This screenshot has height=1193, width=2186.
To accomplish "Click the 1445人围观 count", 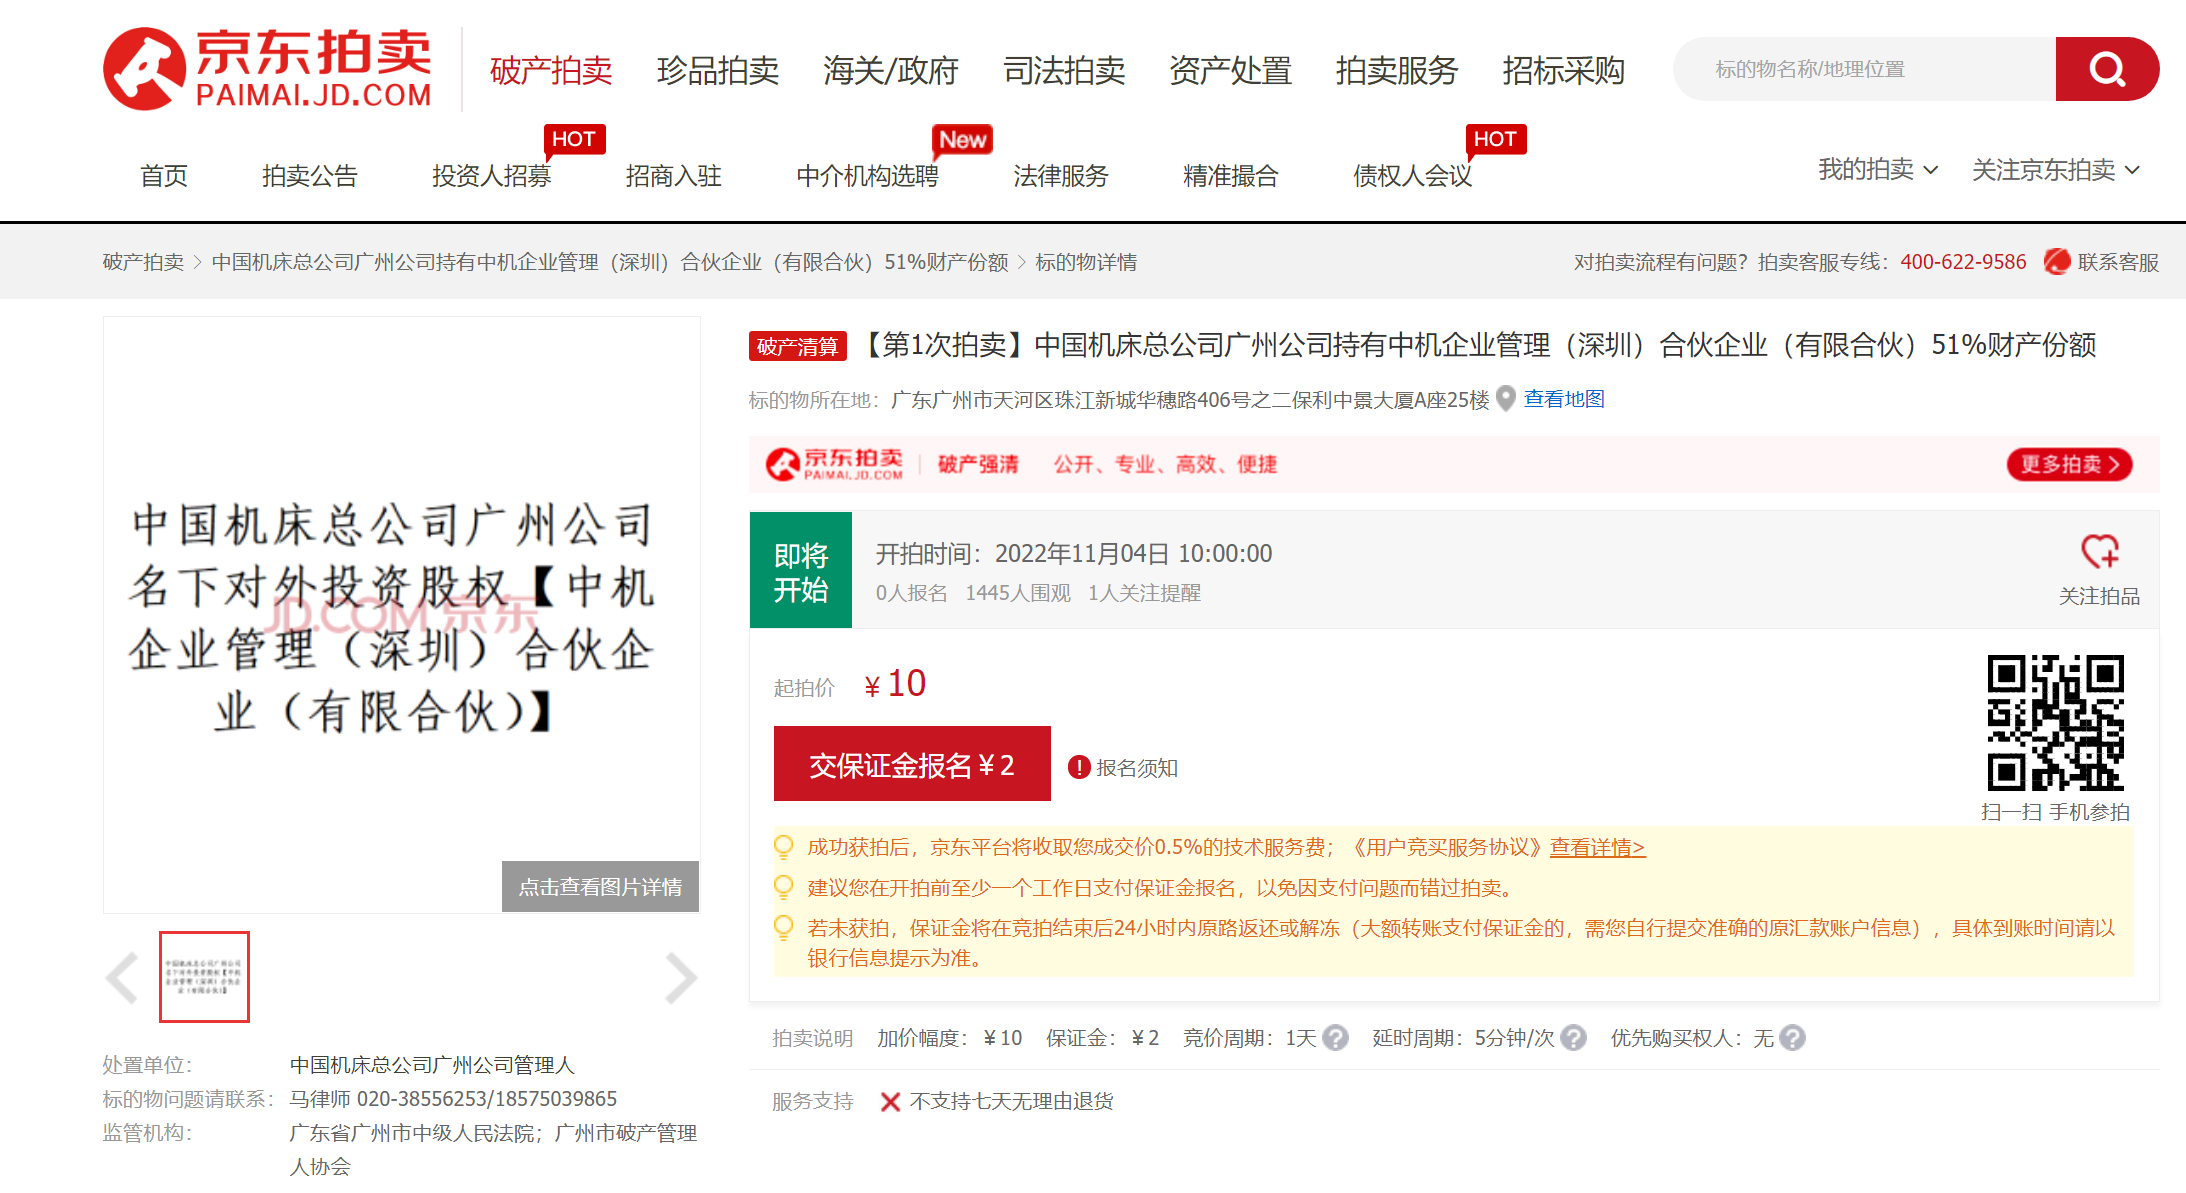I will tap(1018, 593).
